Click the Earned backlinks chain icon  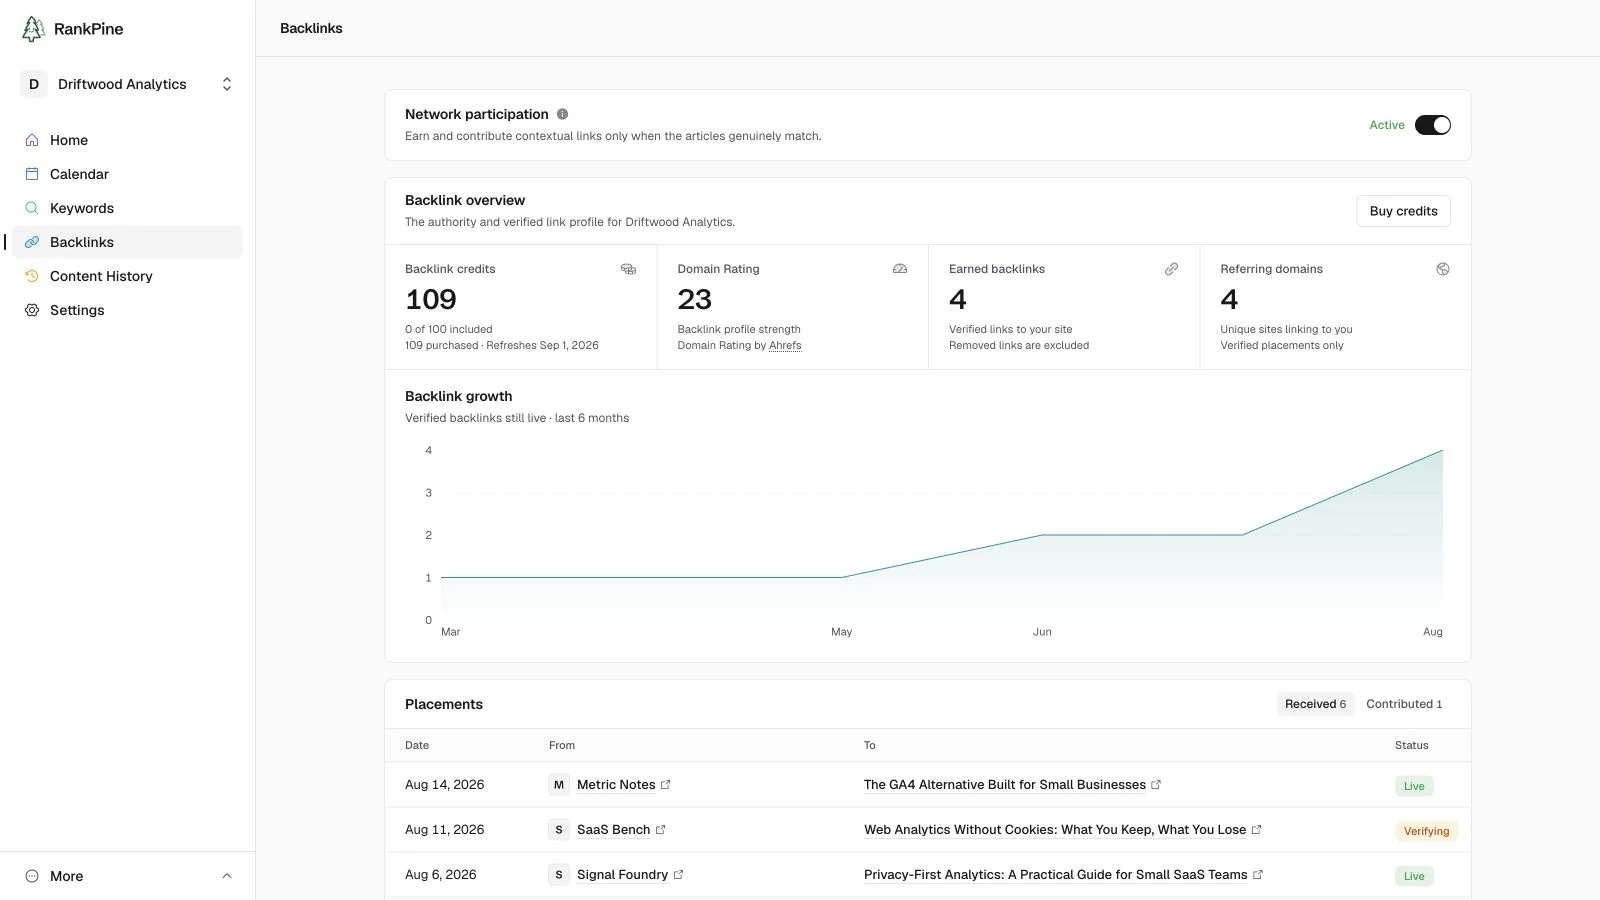point(1171,269)
